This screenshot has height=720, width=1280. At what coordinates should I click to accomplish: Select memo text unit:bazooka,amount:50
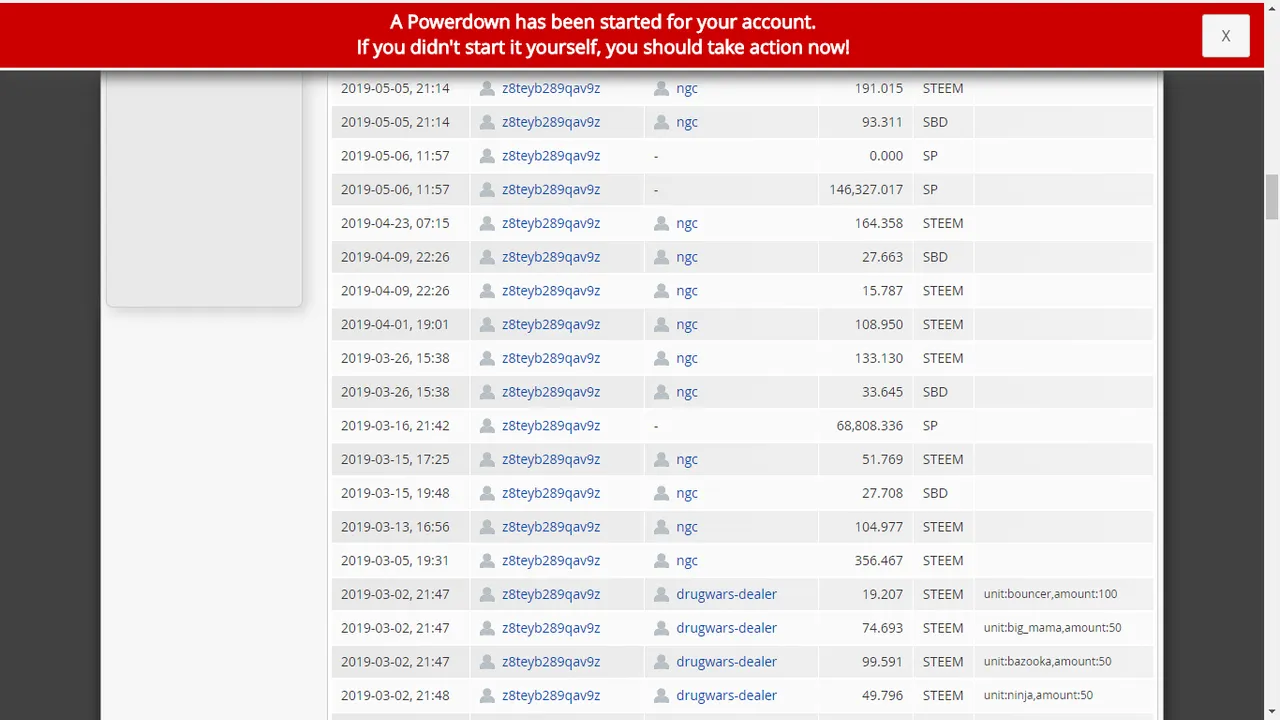[x=1047, y=662]
